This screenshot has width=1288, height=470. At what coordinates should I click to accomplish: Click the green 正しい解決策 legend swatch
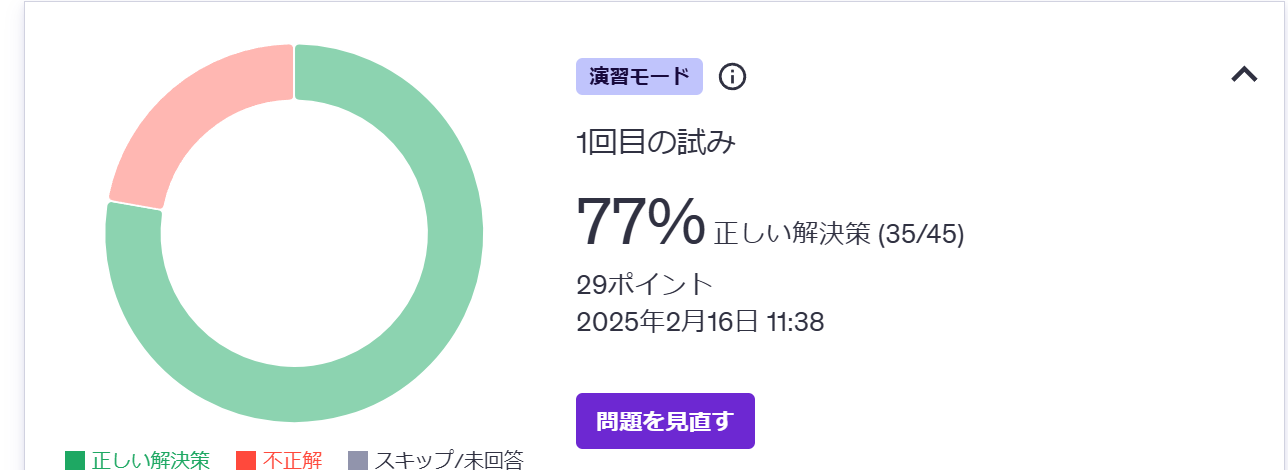(75, 461)
